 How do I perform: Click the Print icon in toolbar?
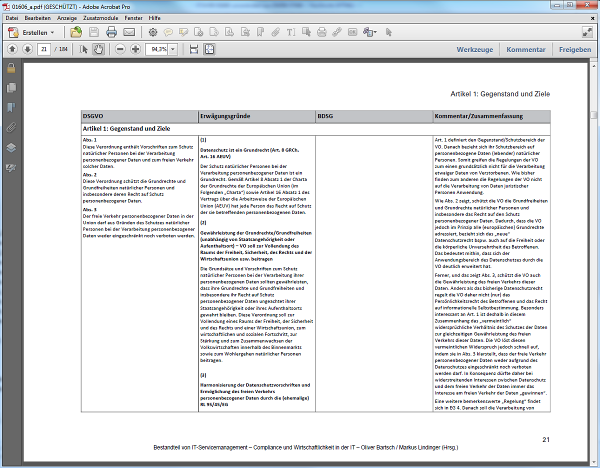point(110,32)
